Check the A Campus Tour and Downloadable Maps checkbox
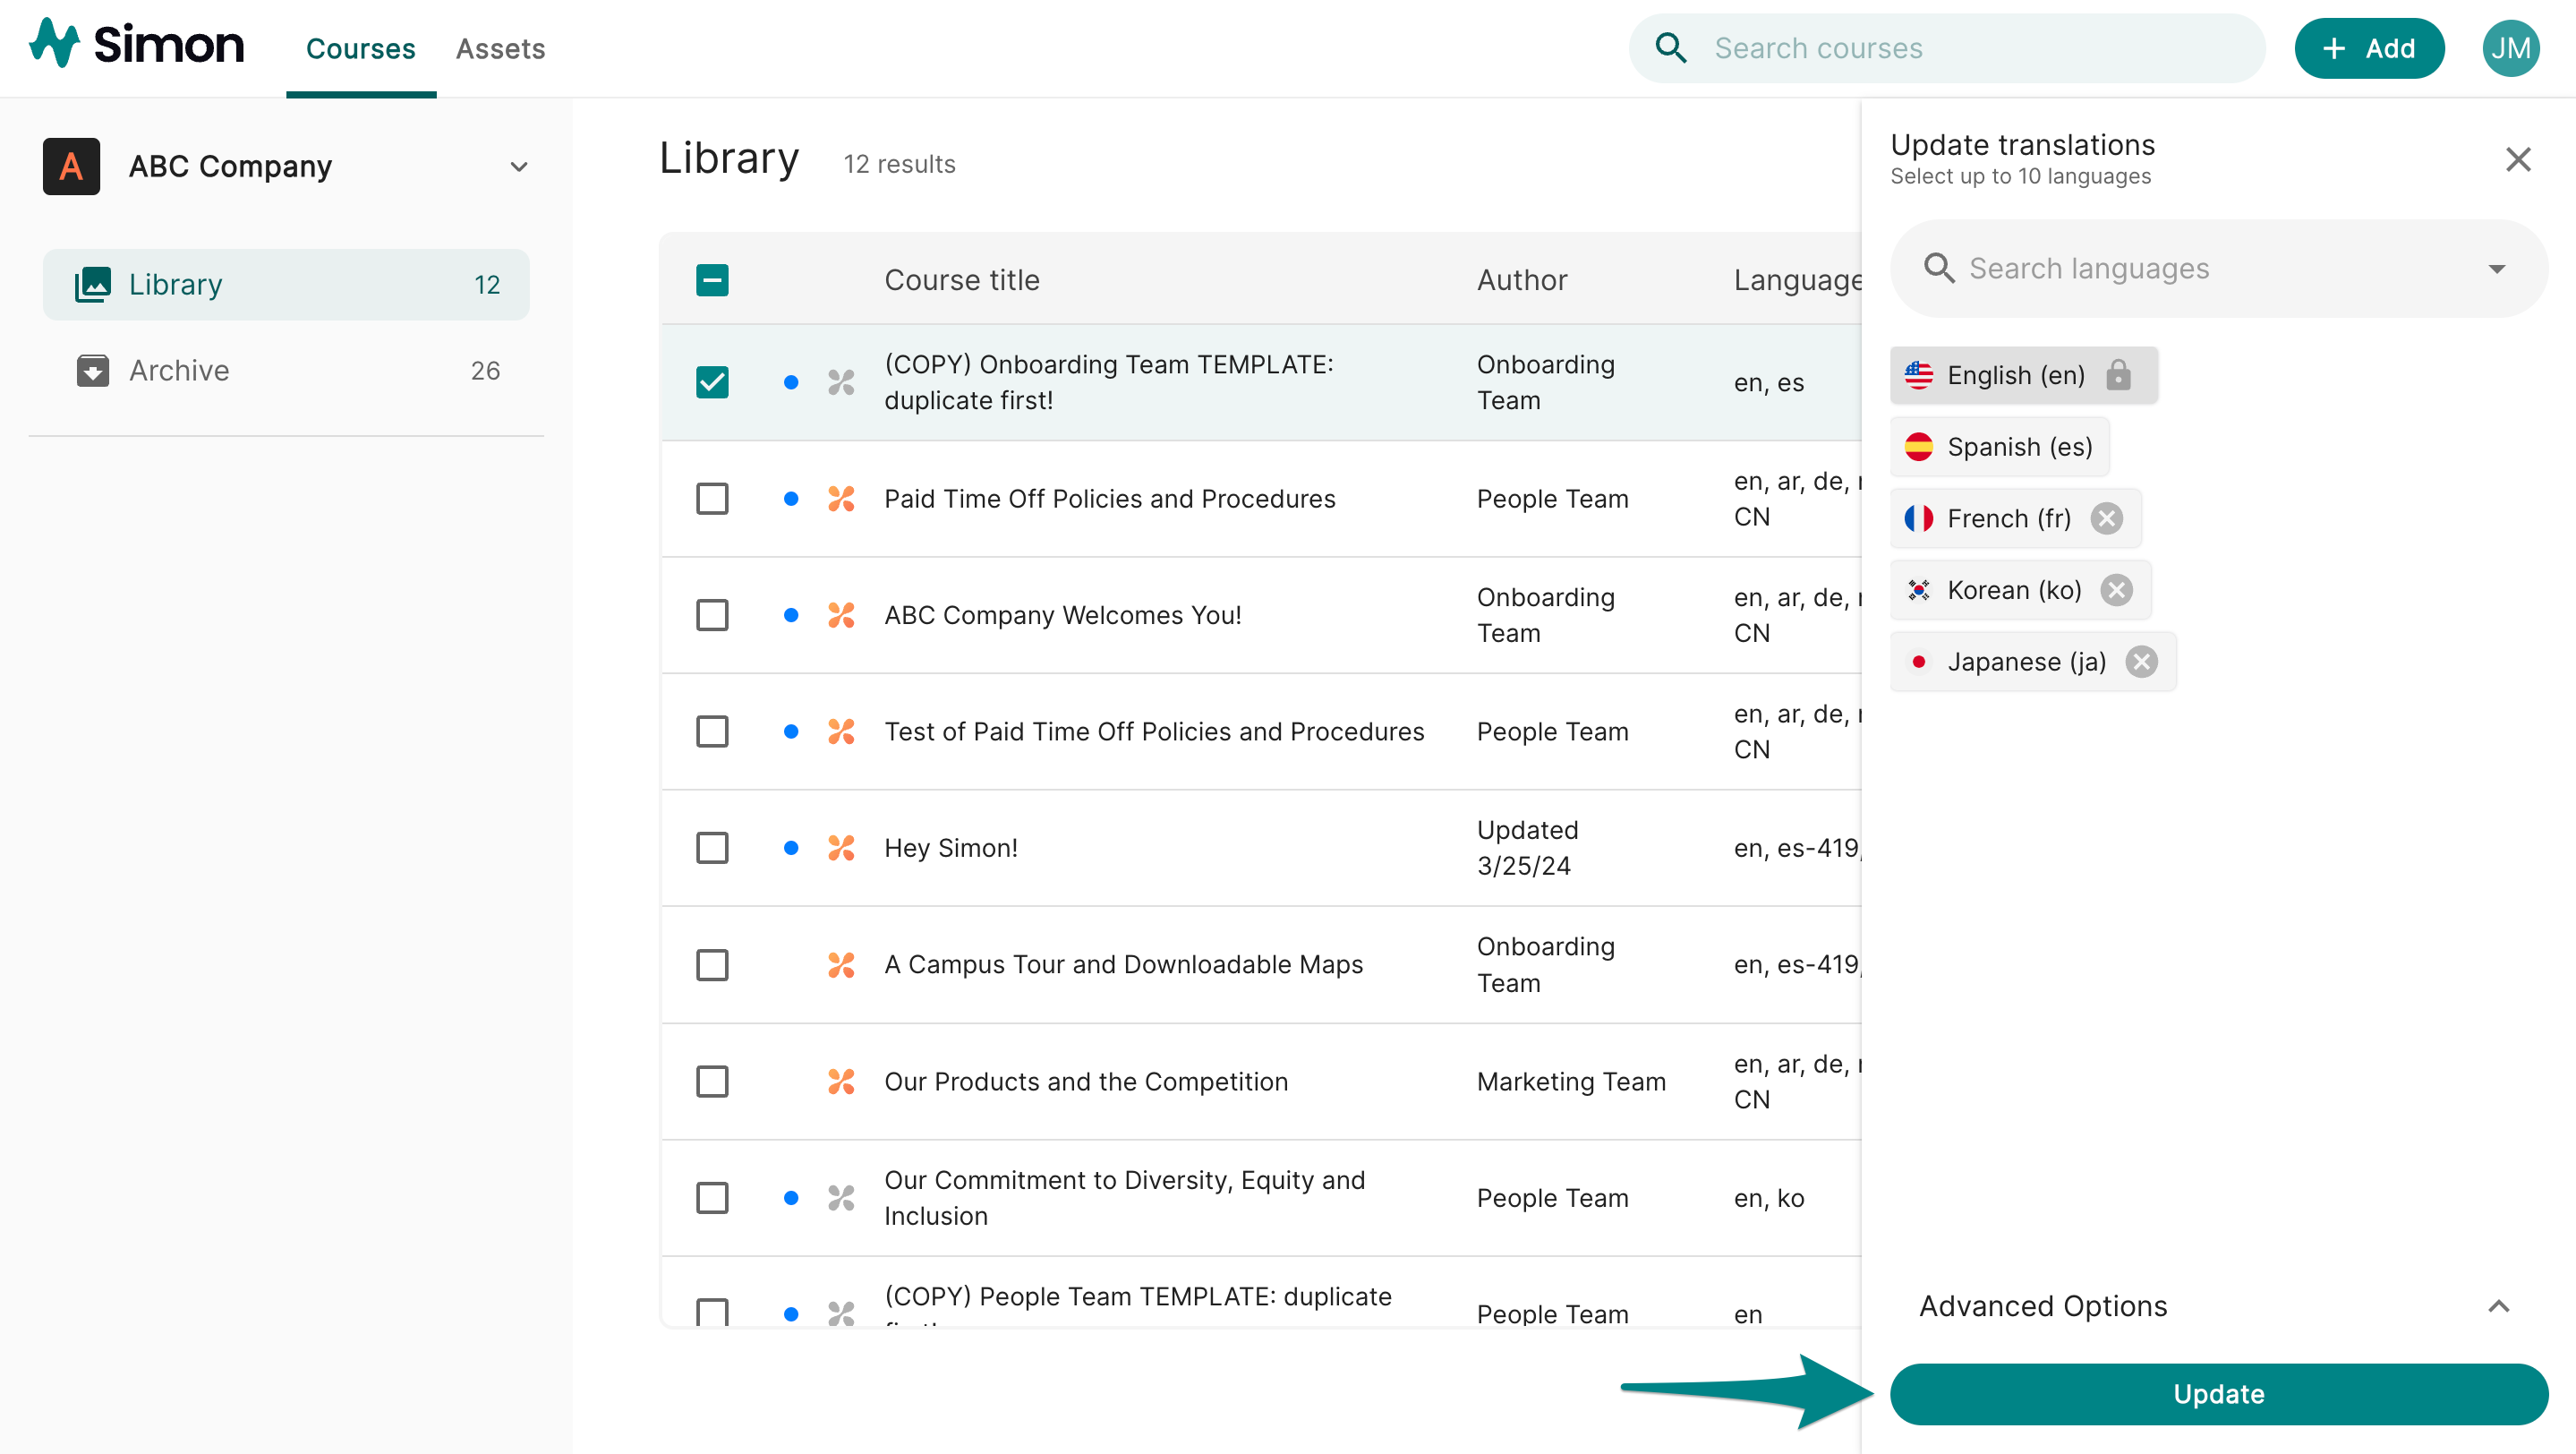Image resolution: width=2576 pixels, height=1454 pixels. [712, 965]
